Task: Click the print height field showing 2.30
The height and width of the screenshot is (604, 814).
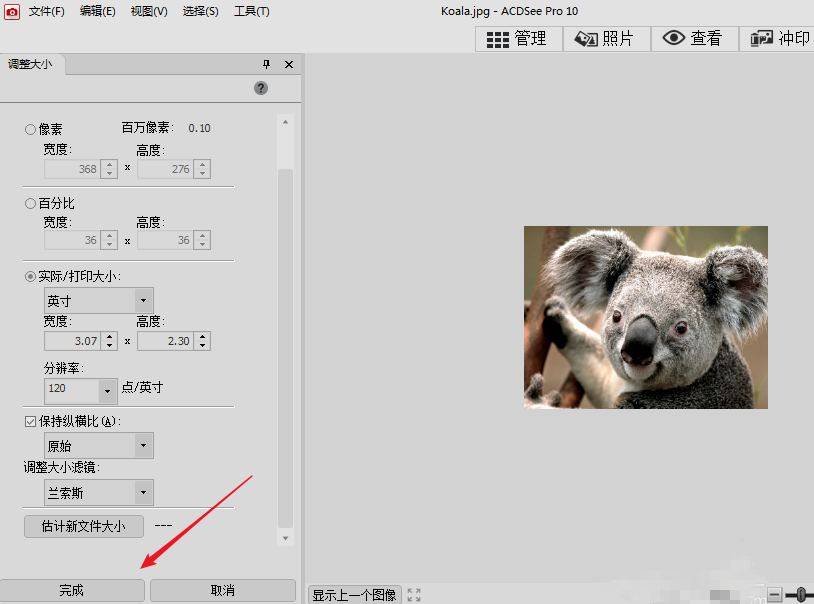Action: [x=165, y=341]
